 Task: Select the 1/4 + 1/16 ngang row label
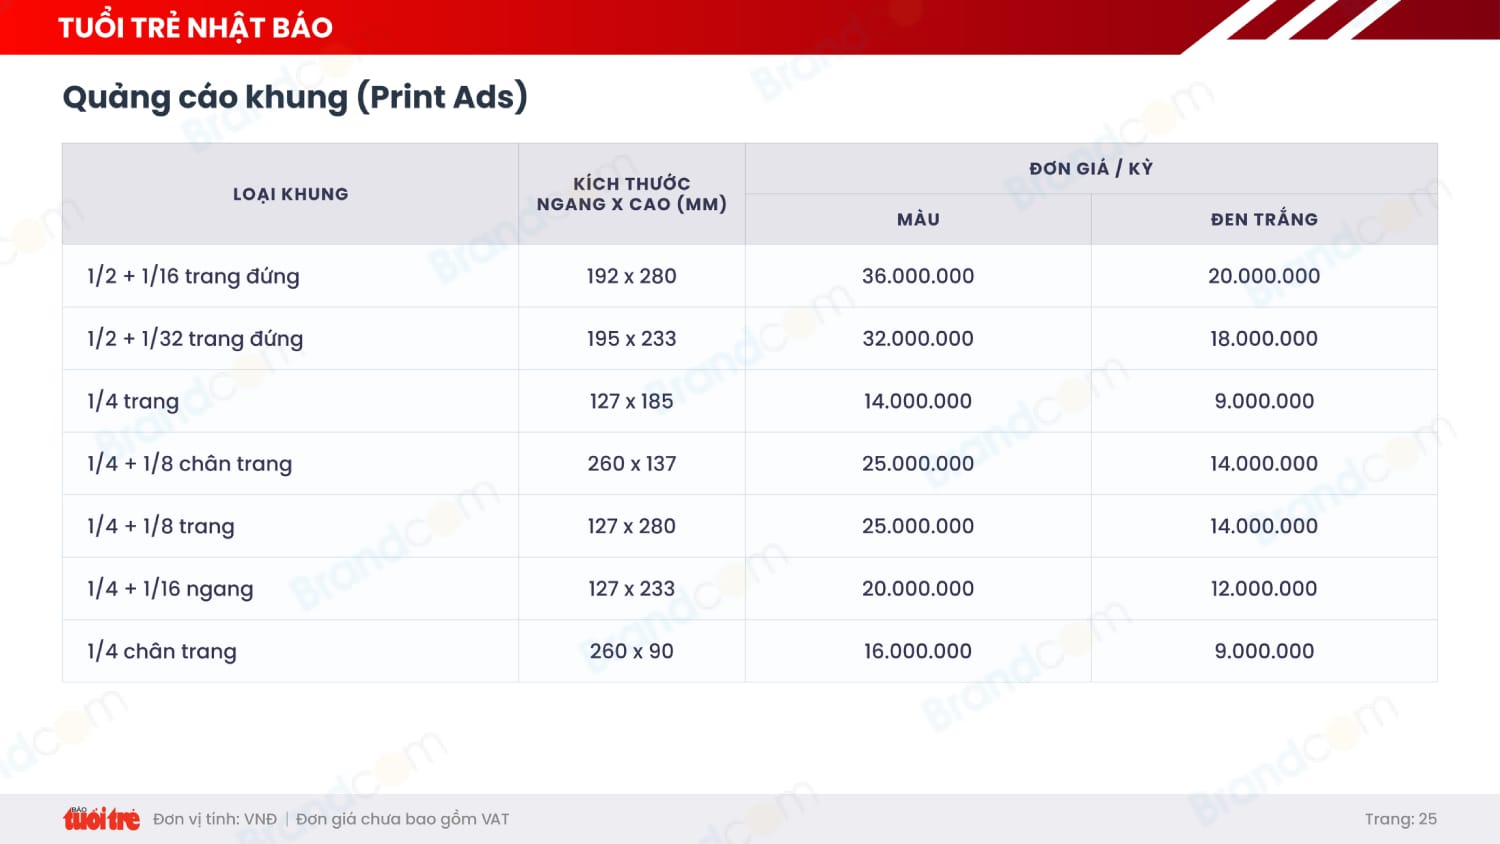[170, 589]
